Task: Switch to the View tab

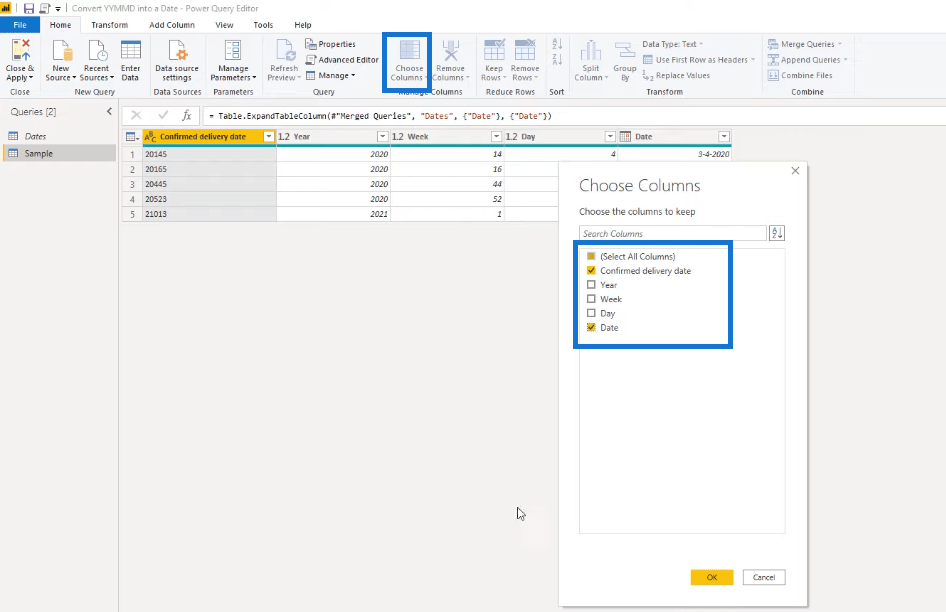Action: pos(224,25)
